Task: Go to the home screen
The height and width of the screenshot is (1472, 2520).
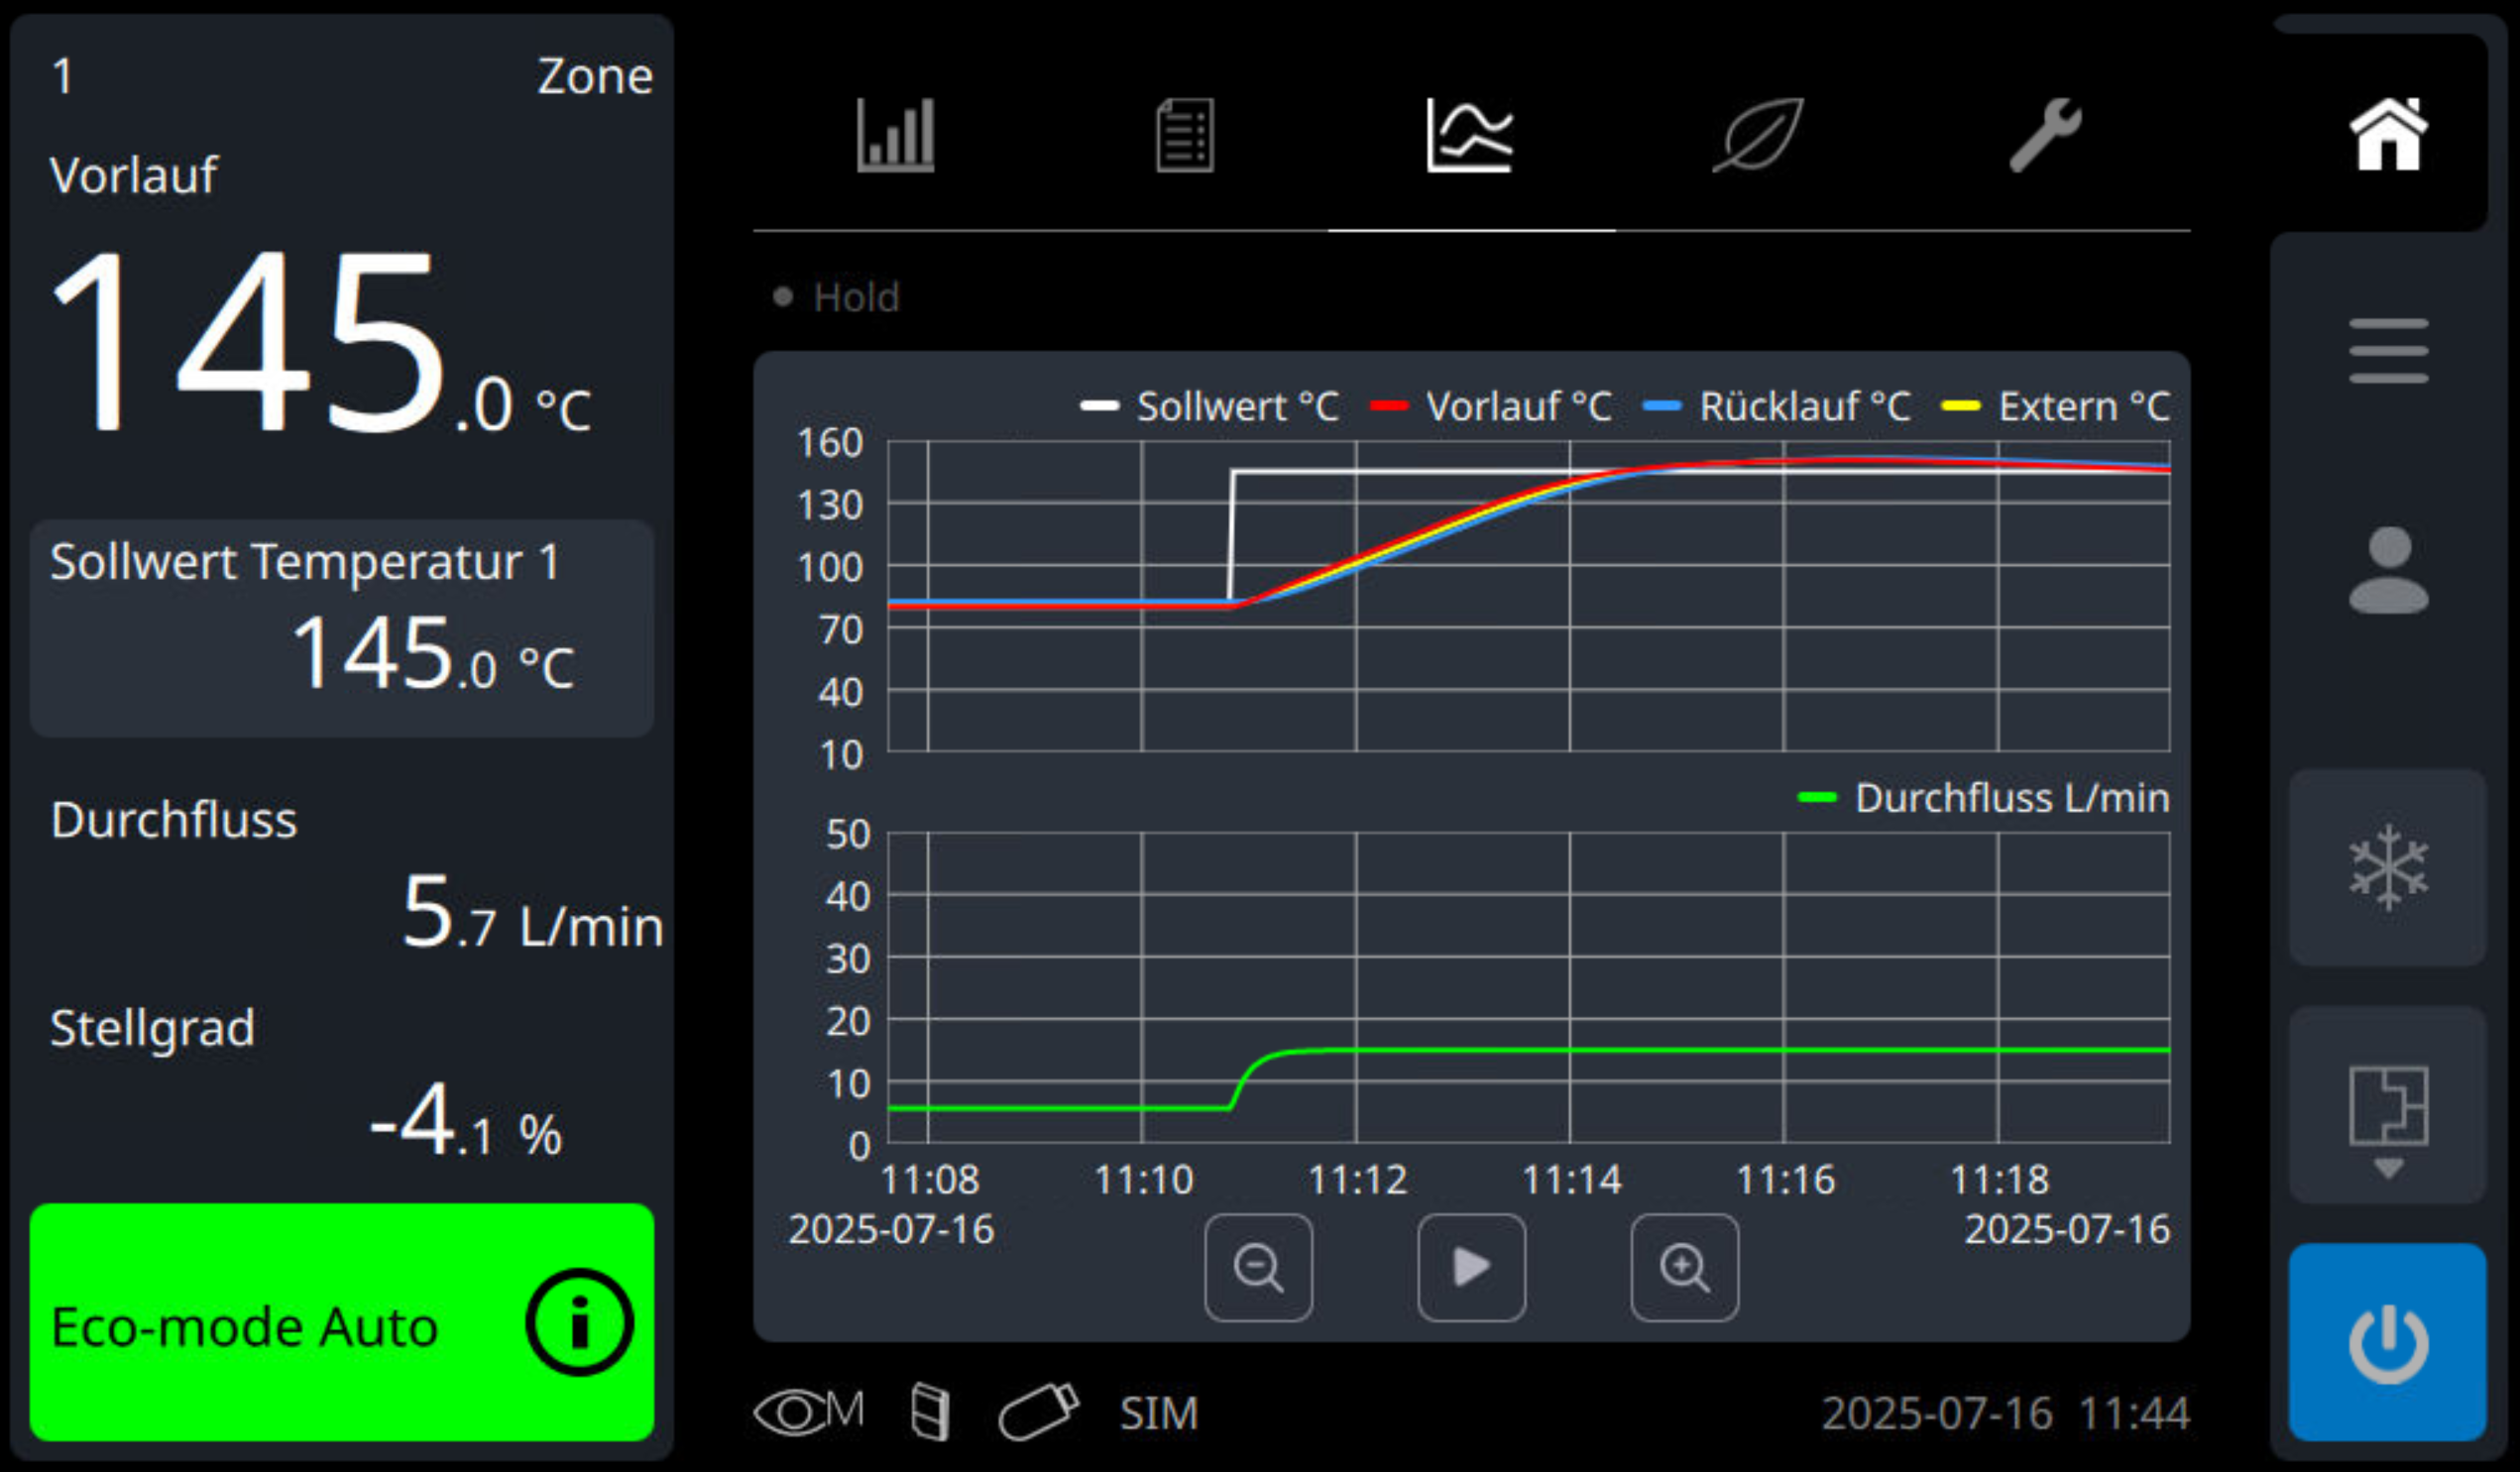Action: tap(2388, 135)
